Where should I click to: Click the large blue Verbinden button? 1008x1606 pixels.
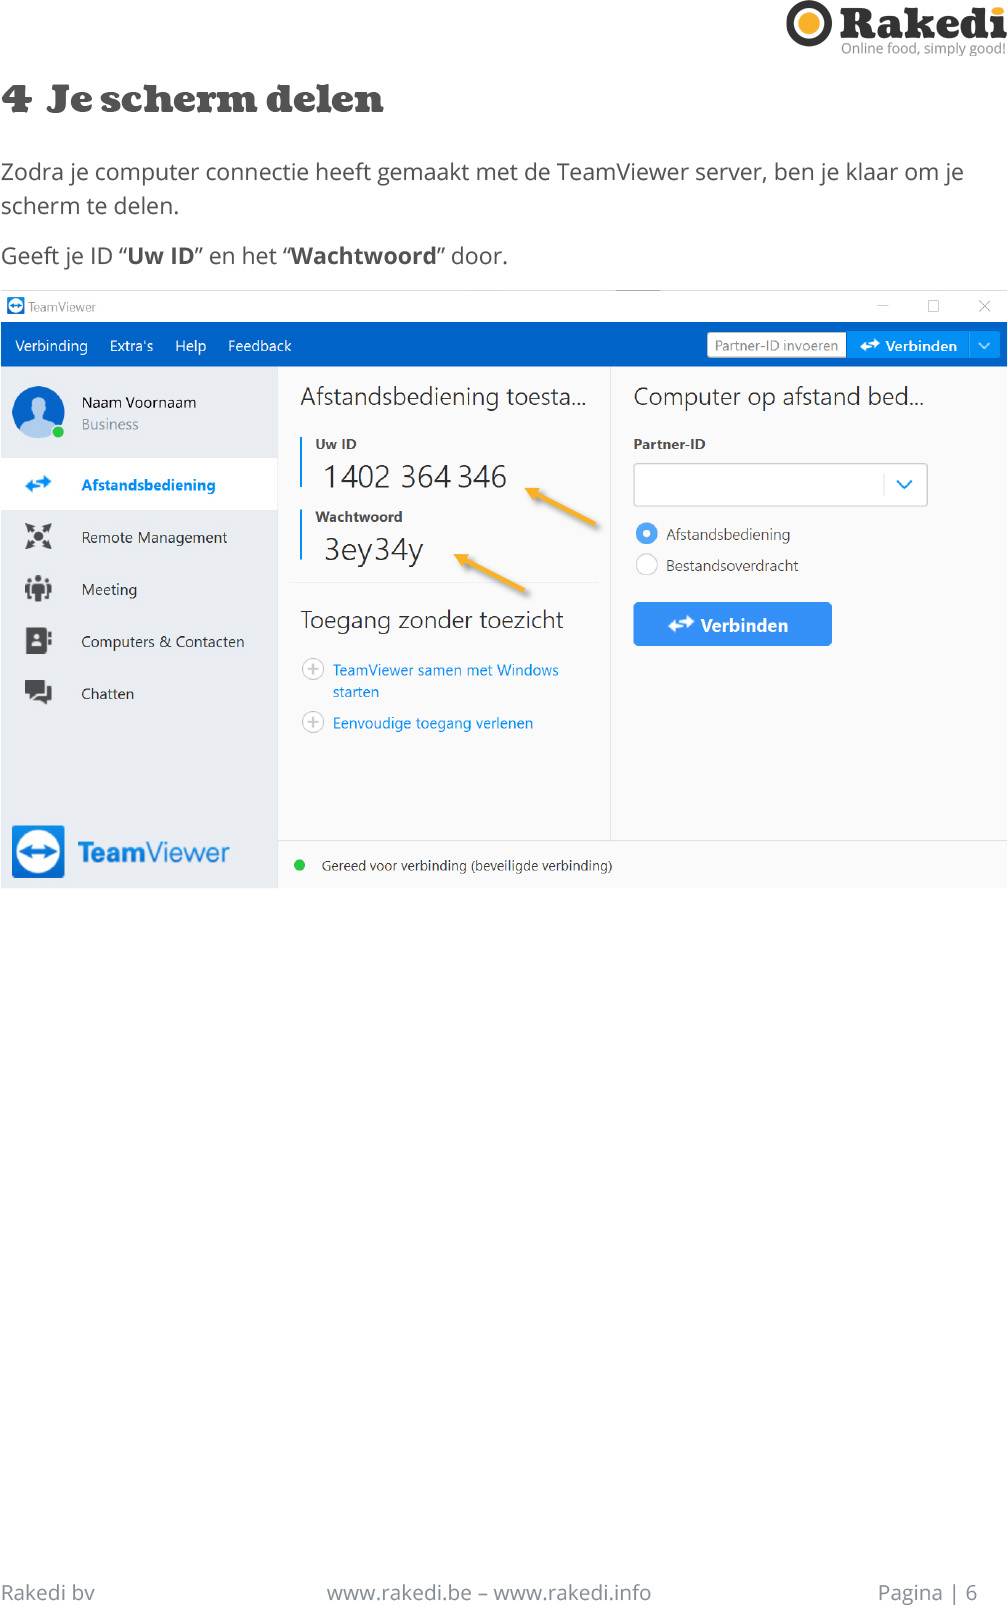732,624
